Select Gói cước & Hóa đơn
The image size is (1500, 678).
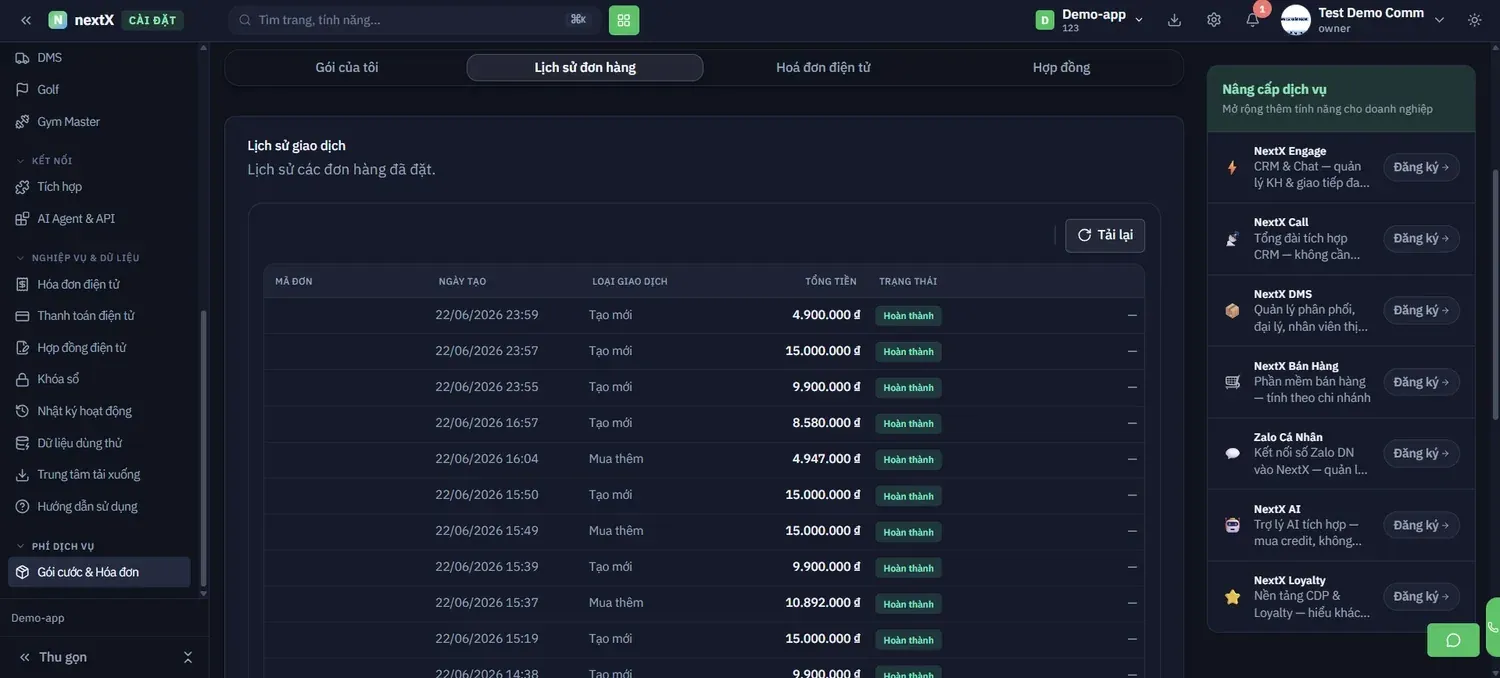point(100,572)
